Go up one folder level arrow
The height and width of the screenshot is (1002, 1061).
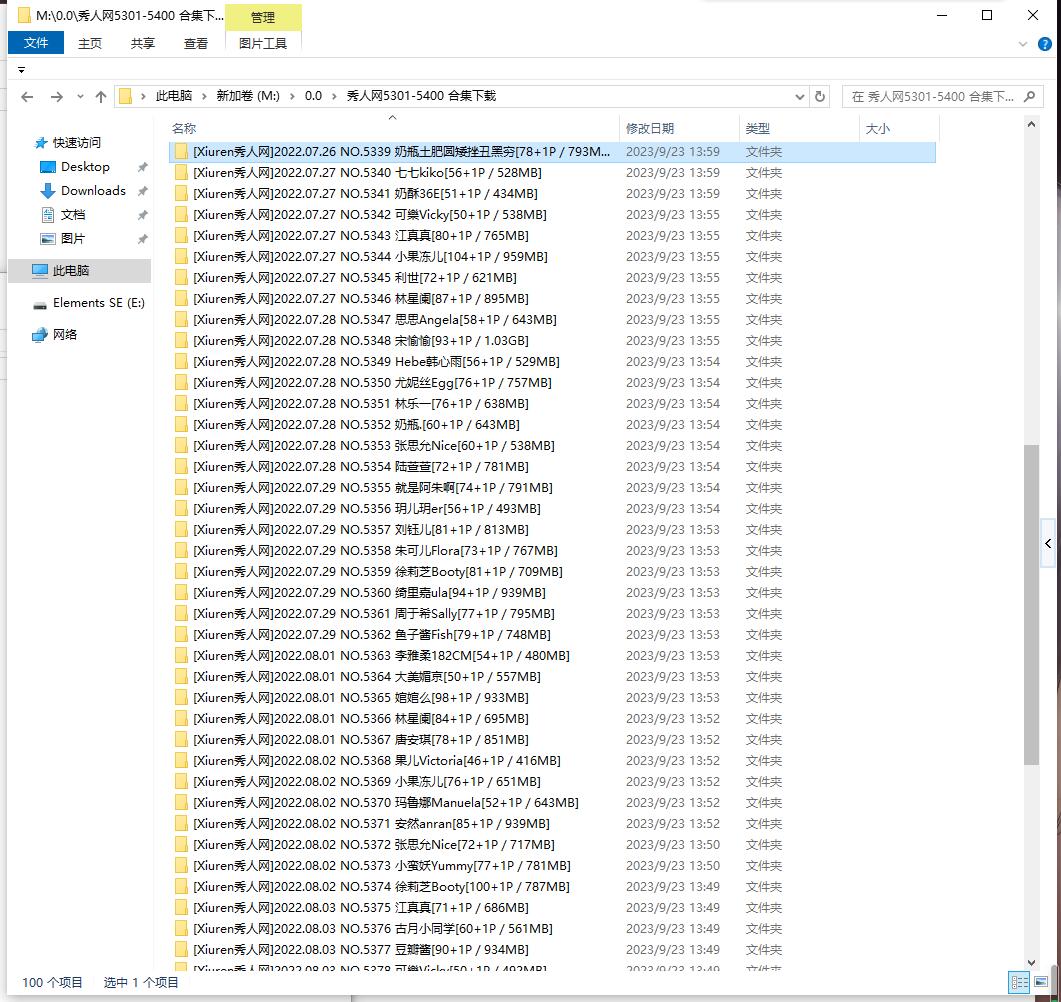[101, 97]
